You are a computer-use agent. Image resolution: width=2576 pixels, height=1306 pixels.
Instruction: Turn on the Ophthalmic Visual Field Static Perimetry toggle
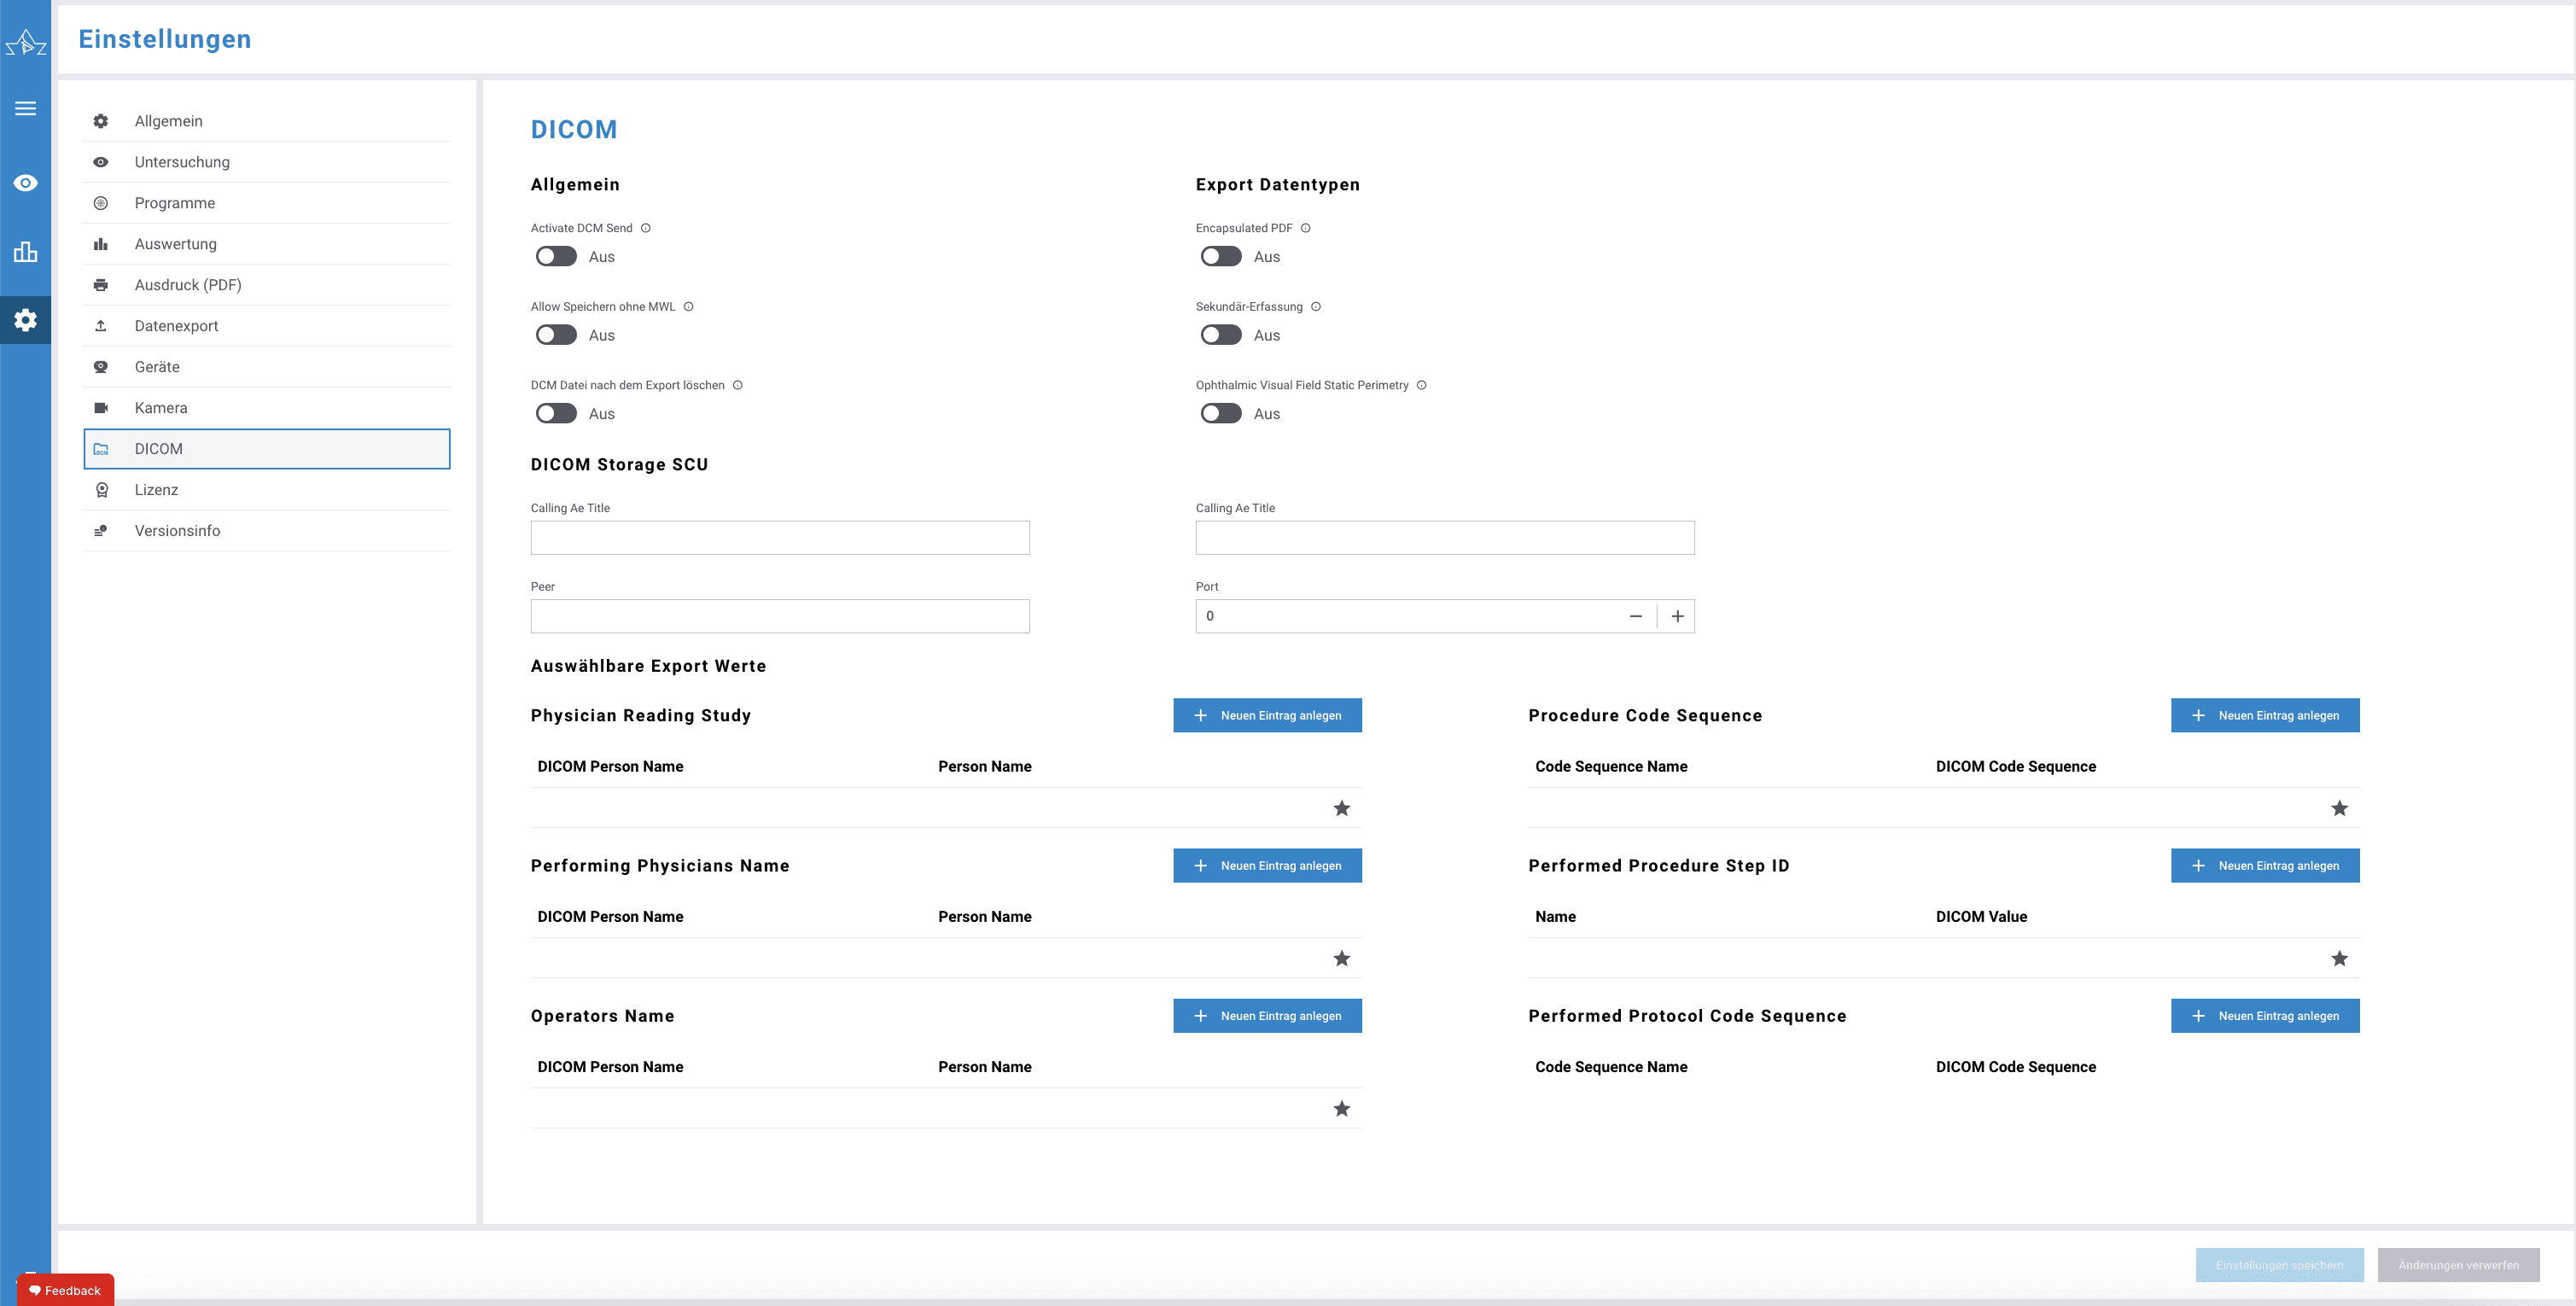(x=1221, y=414)
